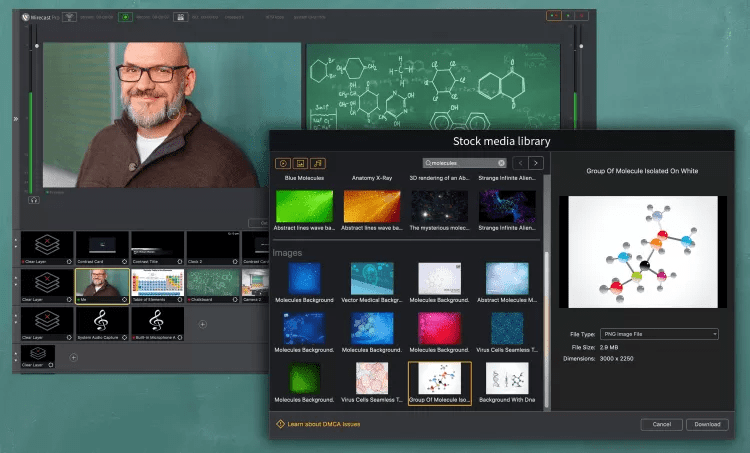Open settings gear on Contrast Card shot
Screen dimensions: 750x453
coord(122,262)
